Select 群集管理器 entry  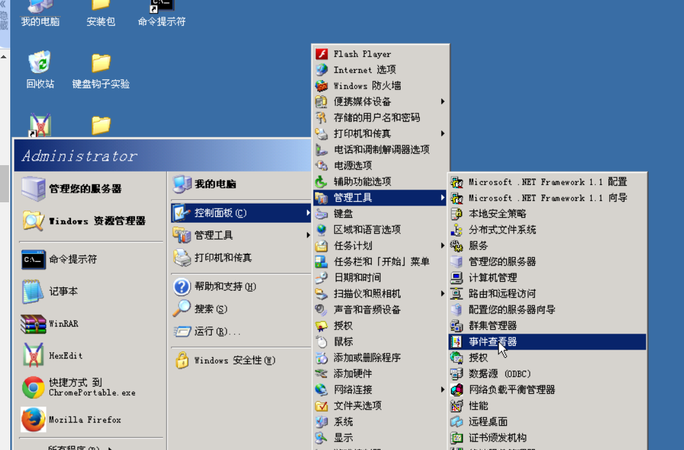[547, 326]
